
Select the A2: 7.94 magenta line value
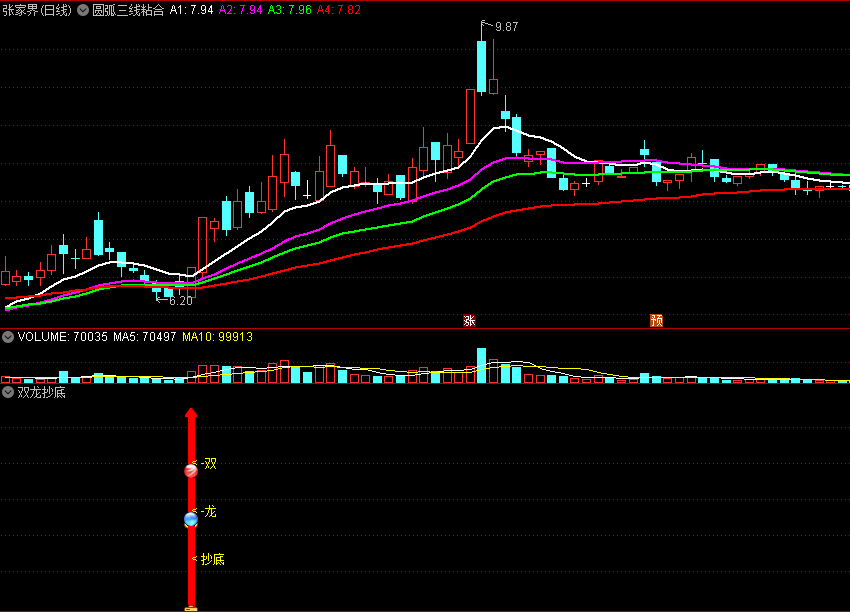pos(240,10)
